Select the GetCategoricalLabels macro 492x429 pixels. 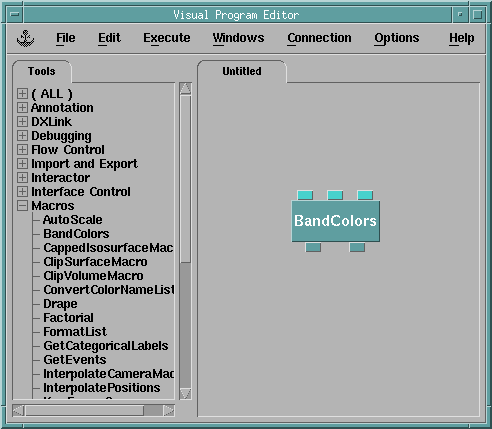(x=106, y=346)
